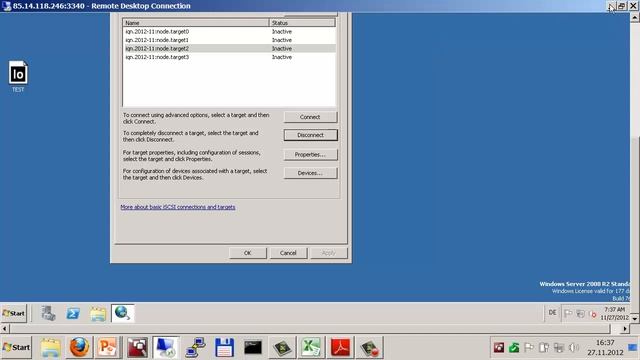
Task: Open target Properties dialog
Action: pyautogui.click(x=311, y=155)
